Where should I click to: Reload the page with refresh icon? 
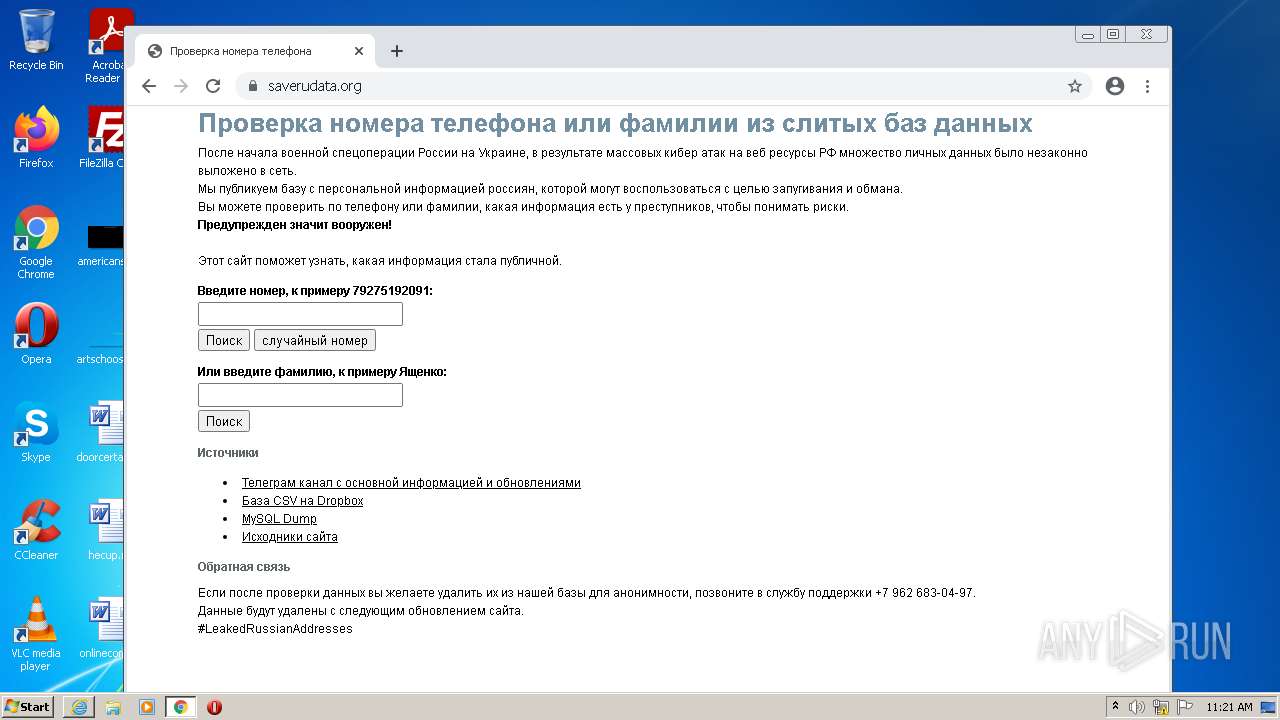tap(213, 86)
